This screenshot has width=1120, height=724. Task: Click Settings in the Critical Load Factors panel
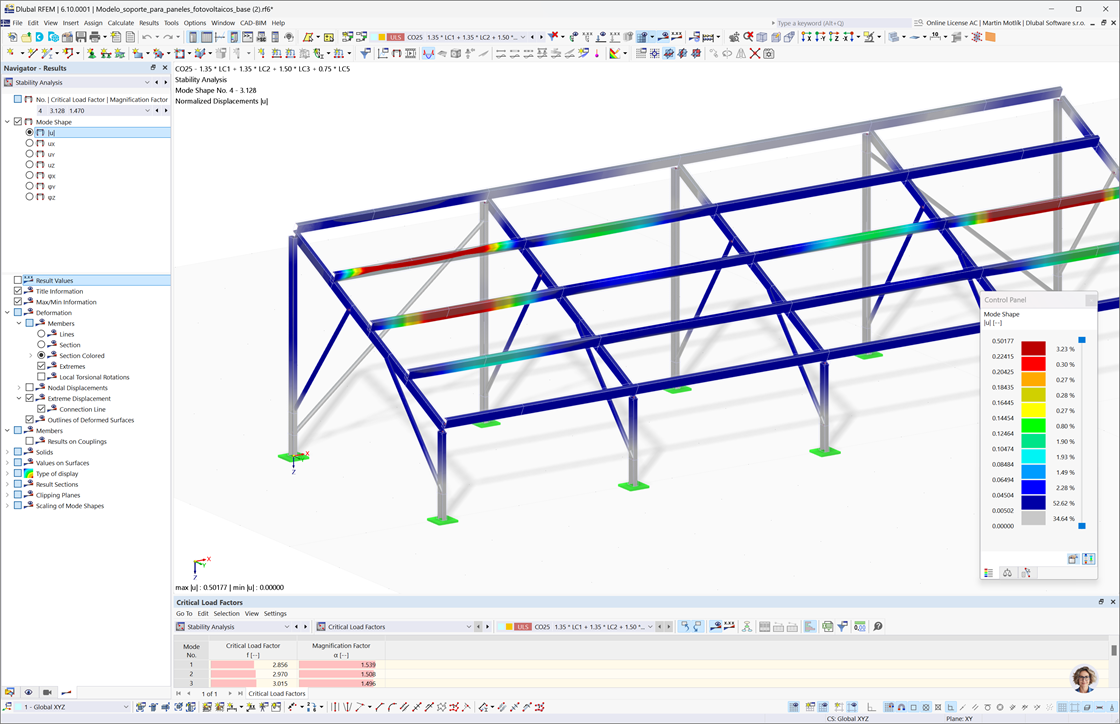(x=276, y=613)
